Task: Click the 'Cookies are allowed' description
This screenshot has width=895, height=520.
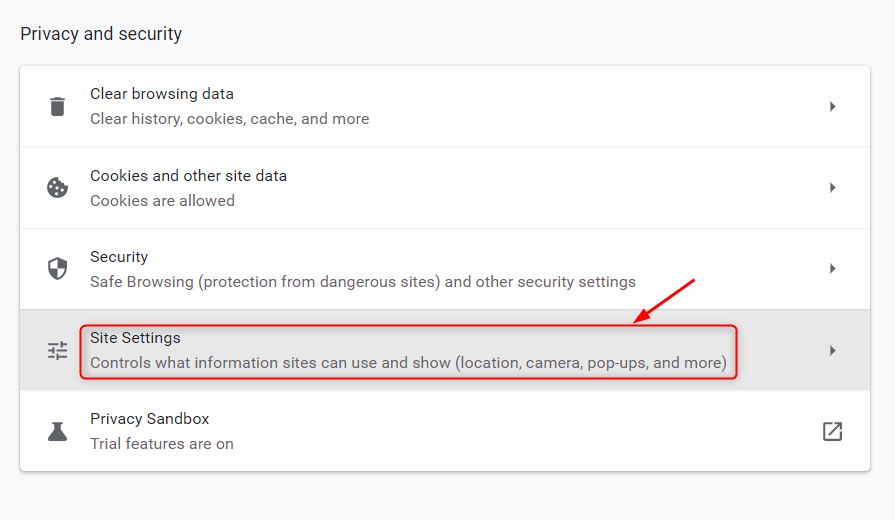Action: tap(162, 201)
